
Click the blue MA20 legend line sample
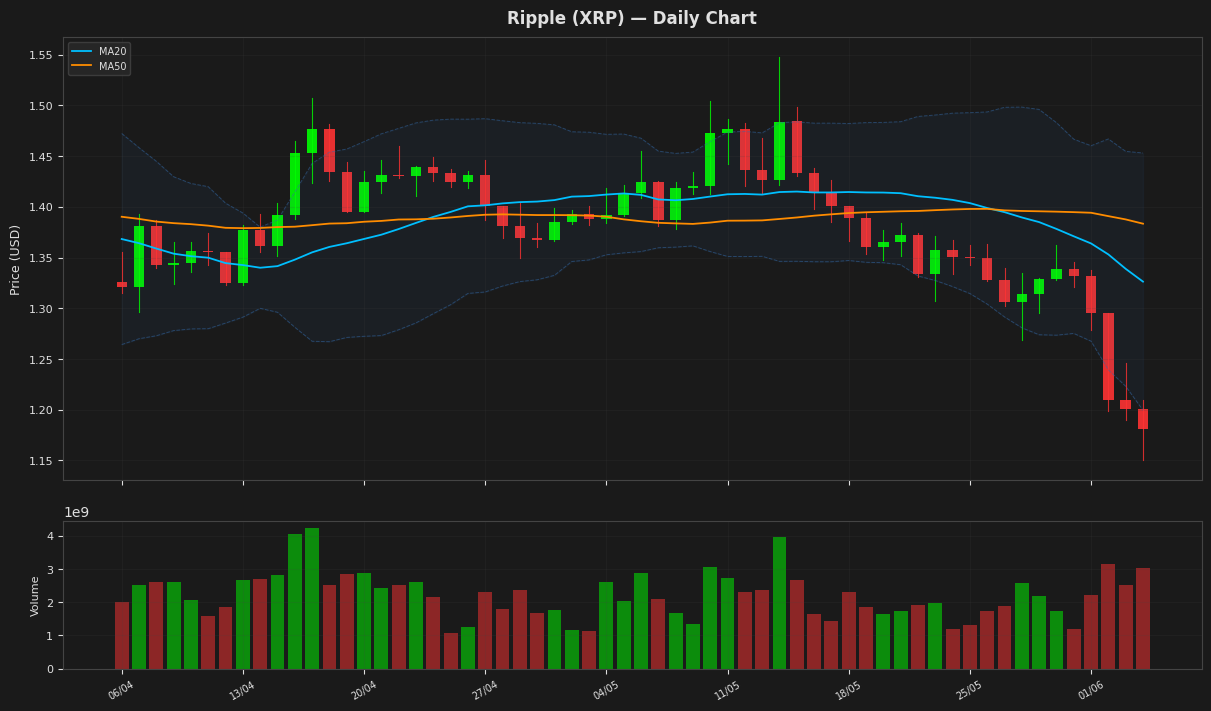point(82,51)
